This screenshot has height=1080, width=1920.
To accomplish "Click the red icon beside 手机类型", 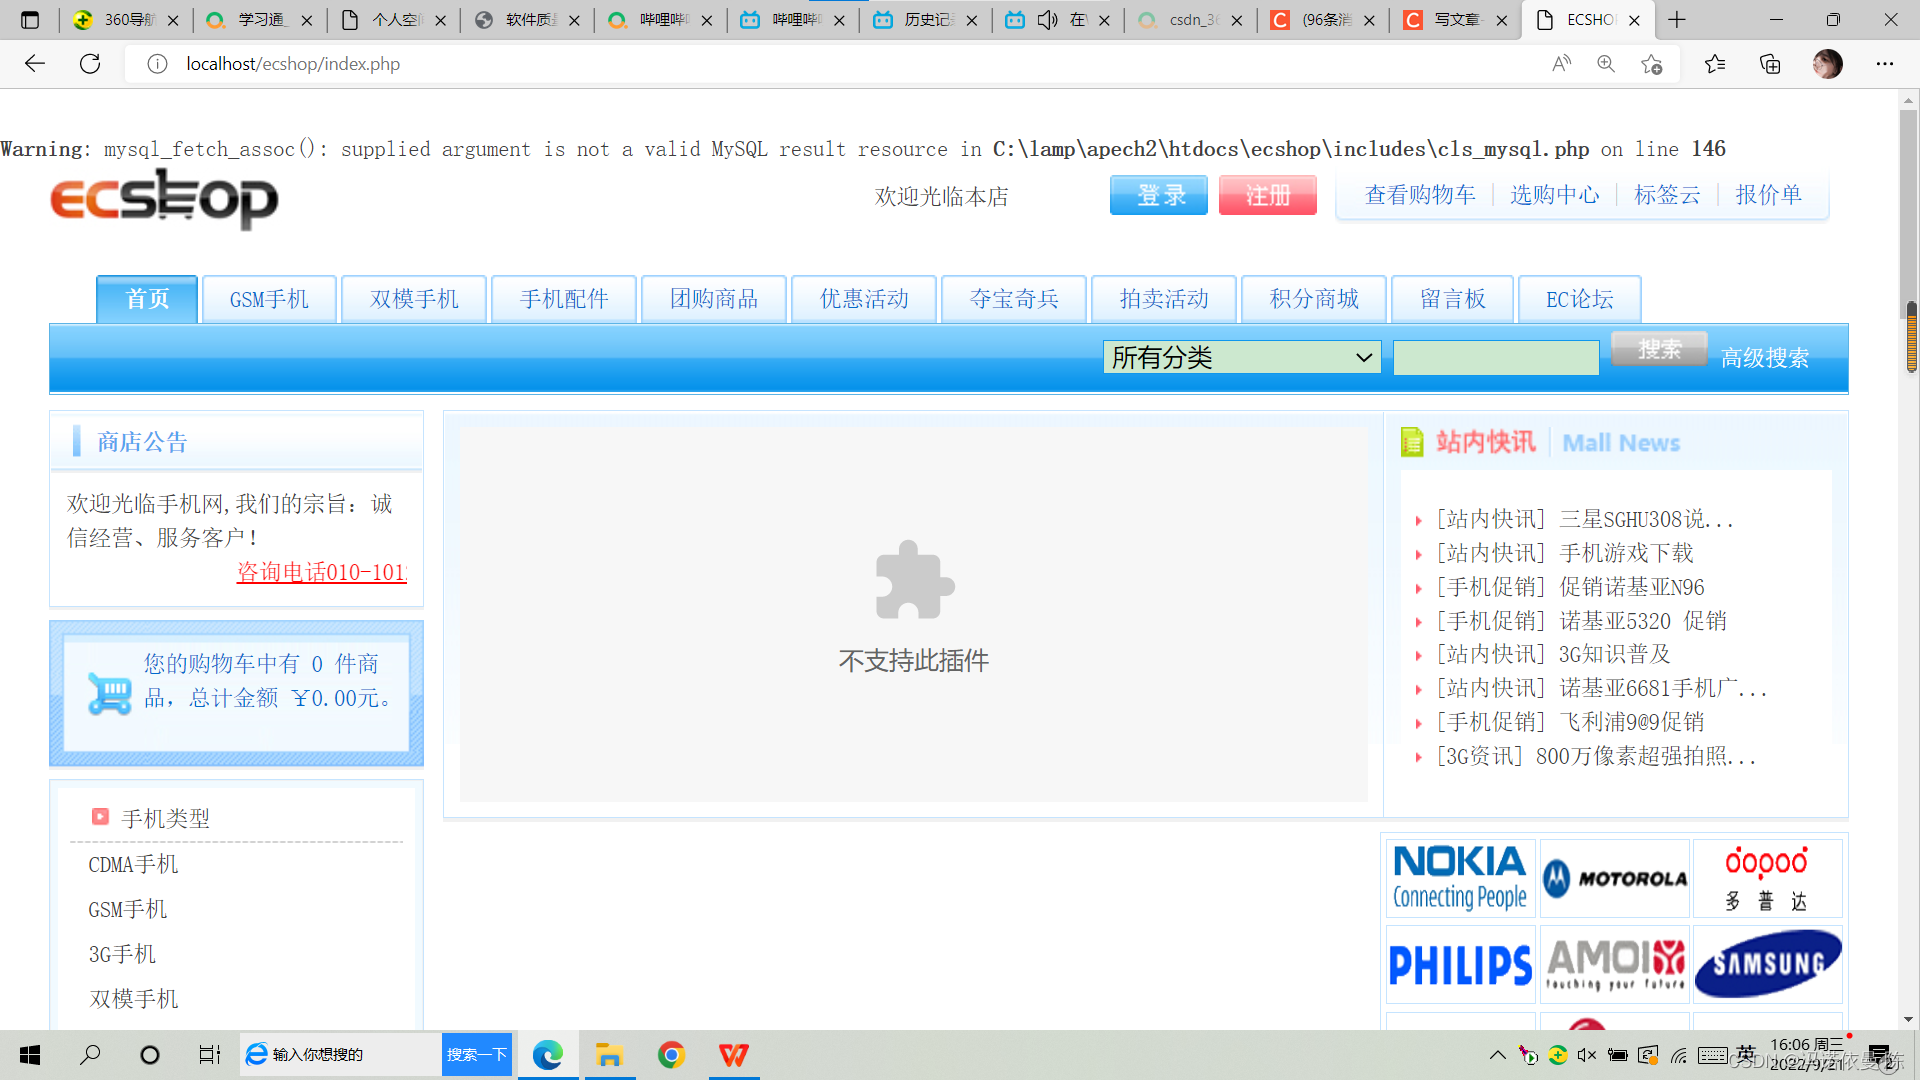I will 99,817.
